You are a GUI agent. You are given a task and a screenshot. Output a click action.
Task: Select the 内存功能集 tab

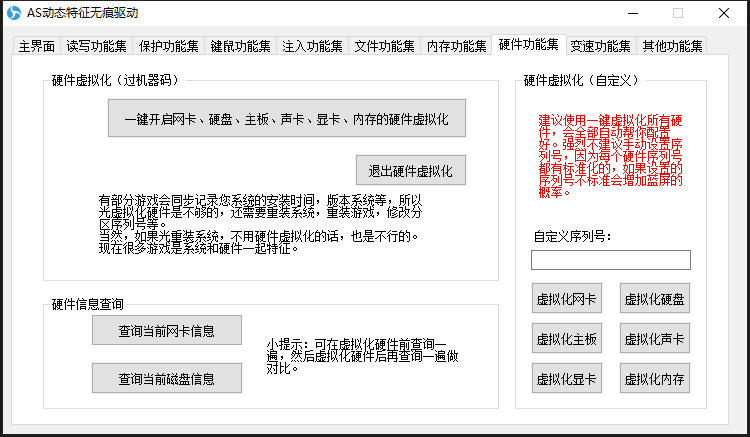pos(456,46)
